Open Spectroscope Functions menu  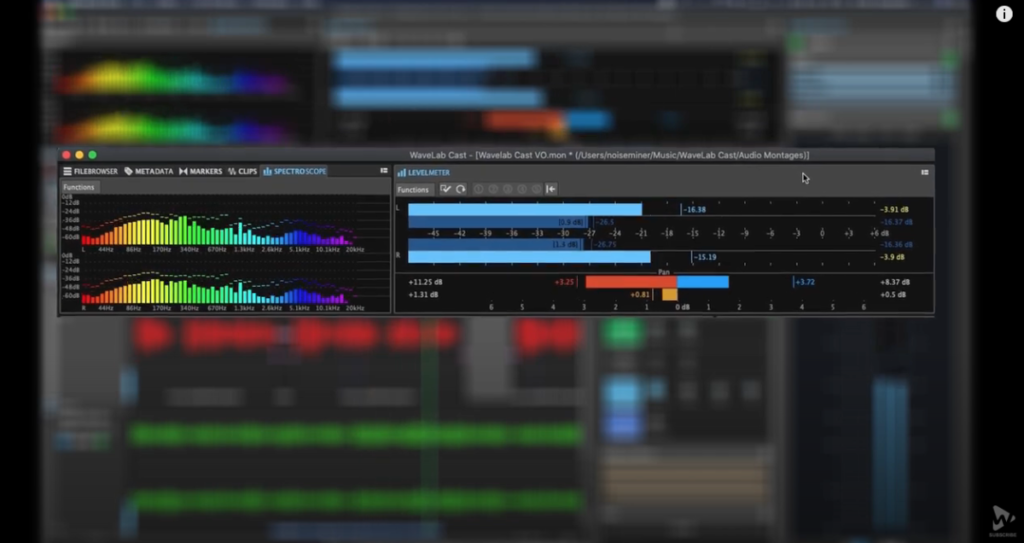[79, 187]
